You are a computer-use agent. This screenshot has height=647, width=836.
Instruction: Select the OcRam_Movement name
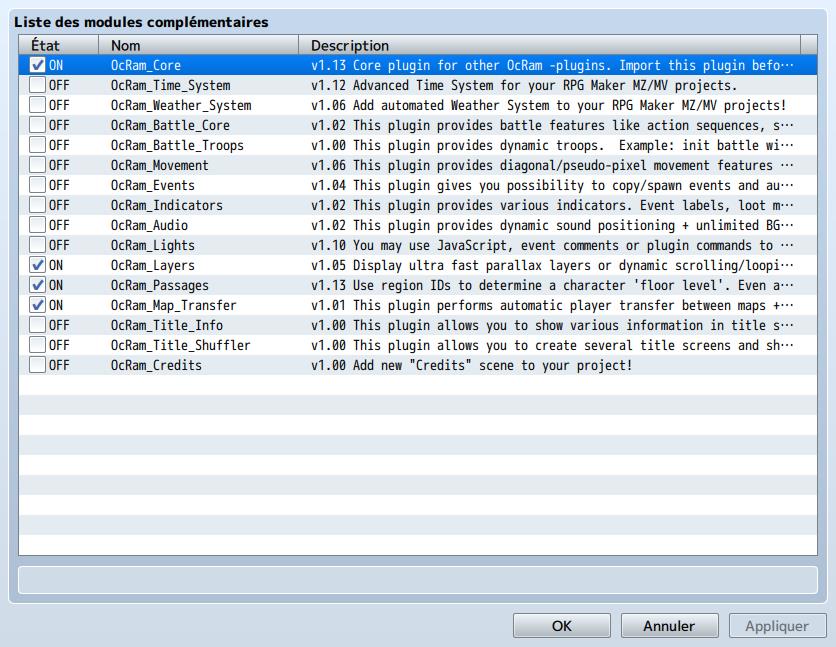[159, 165]
